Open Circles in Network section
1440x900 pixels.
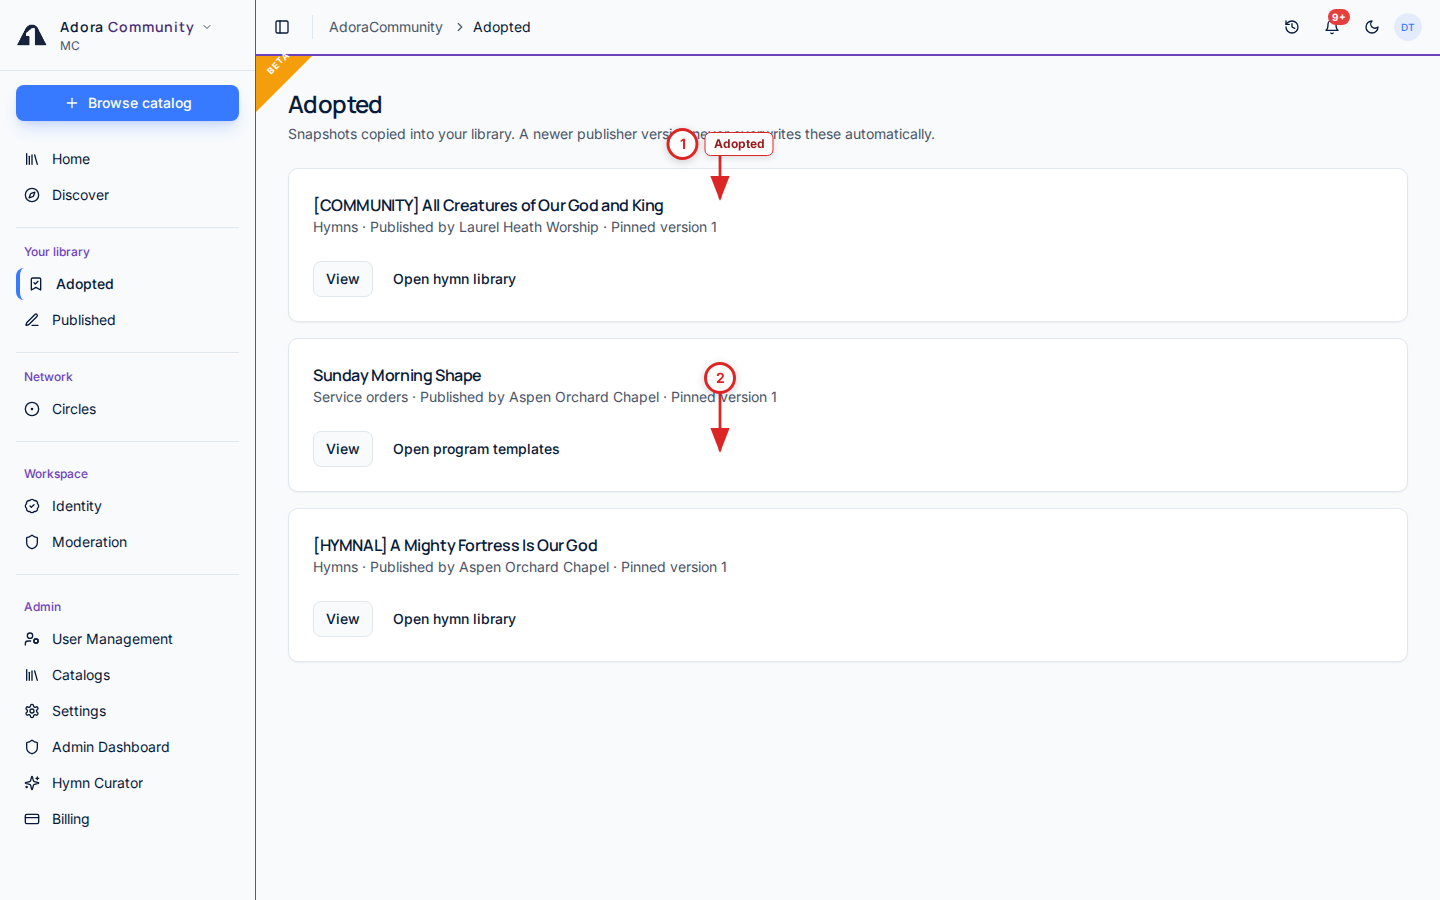pos(127,409)
